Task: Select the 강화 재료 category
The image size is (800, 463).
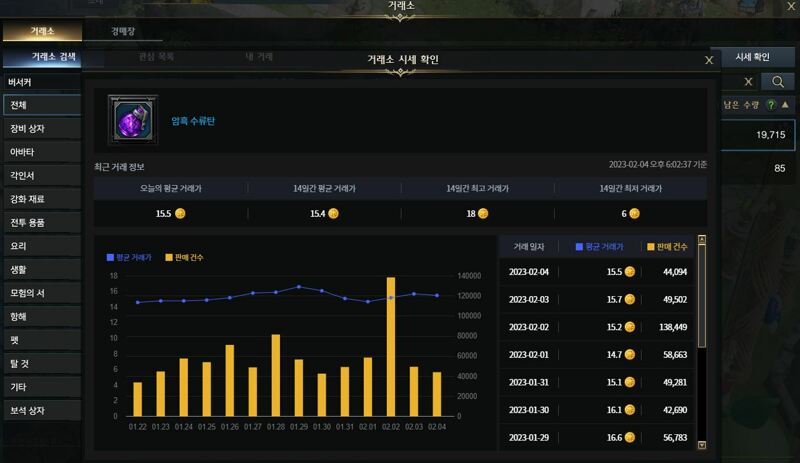Action: click(42, 199)
